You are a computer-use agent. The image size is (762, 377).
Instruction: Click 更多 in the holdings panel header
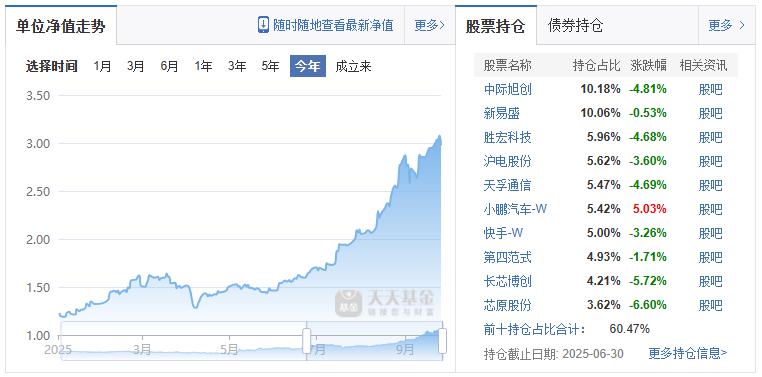(x=727, y=25)
